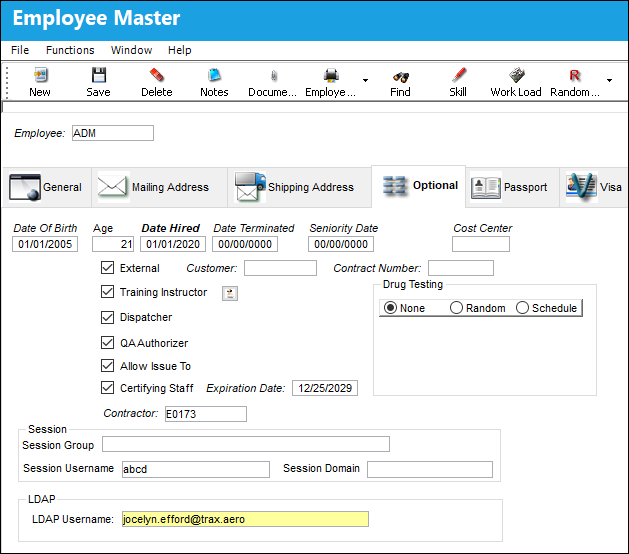The width and height of the screenshot is (629, 554).
Task: Uncheck the External checkbox
Action: tap(108, 268)
